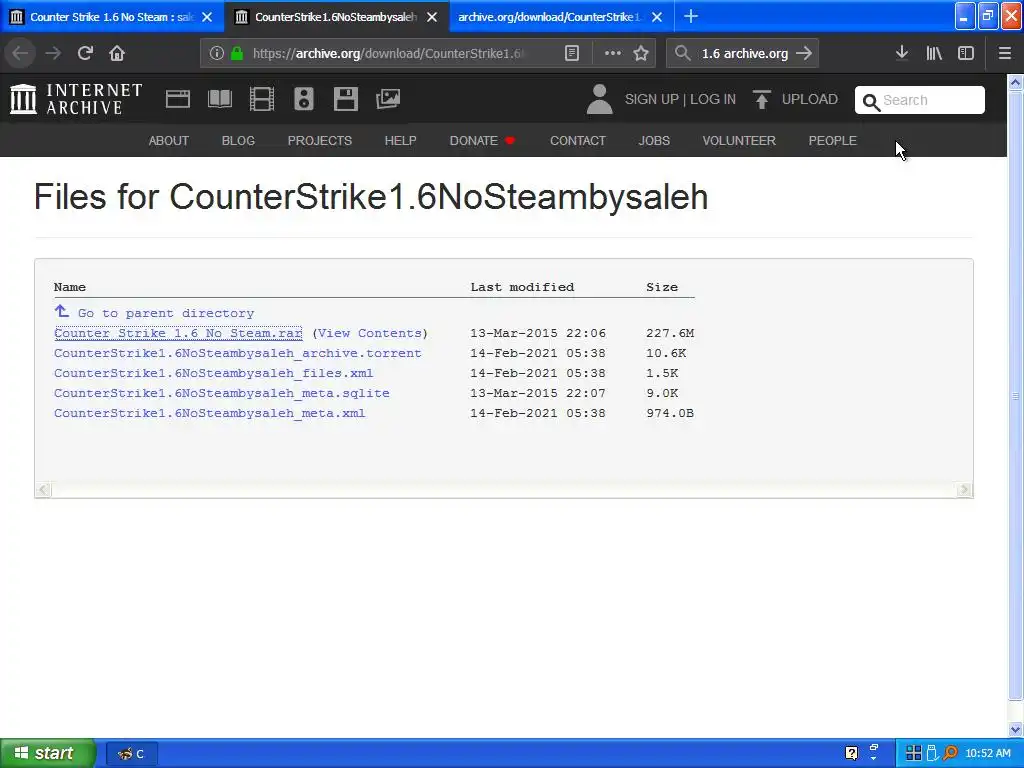Click Go to parent directory link
The image size is (1024, 768).
(166, 313)
